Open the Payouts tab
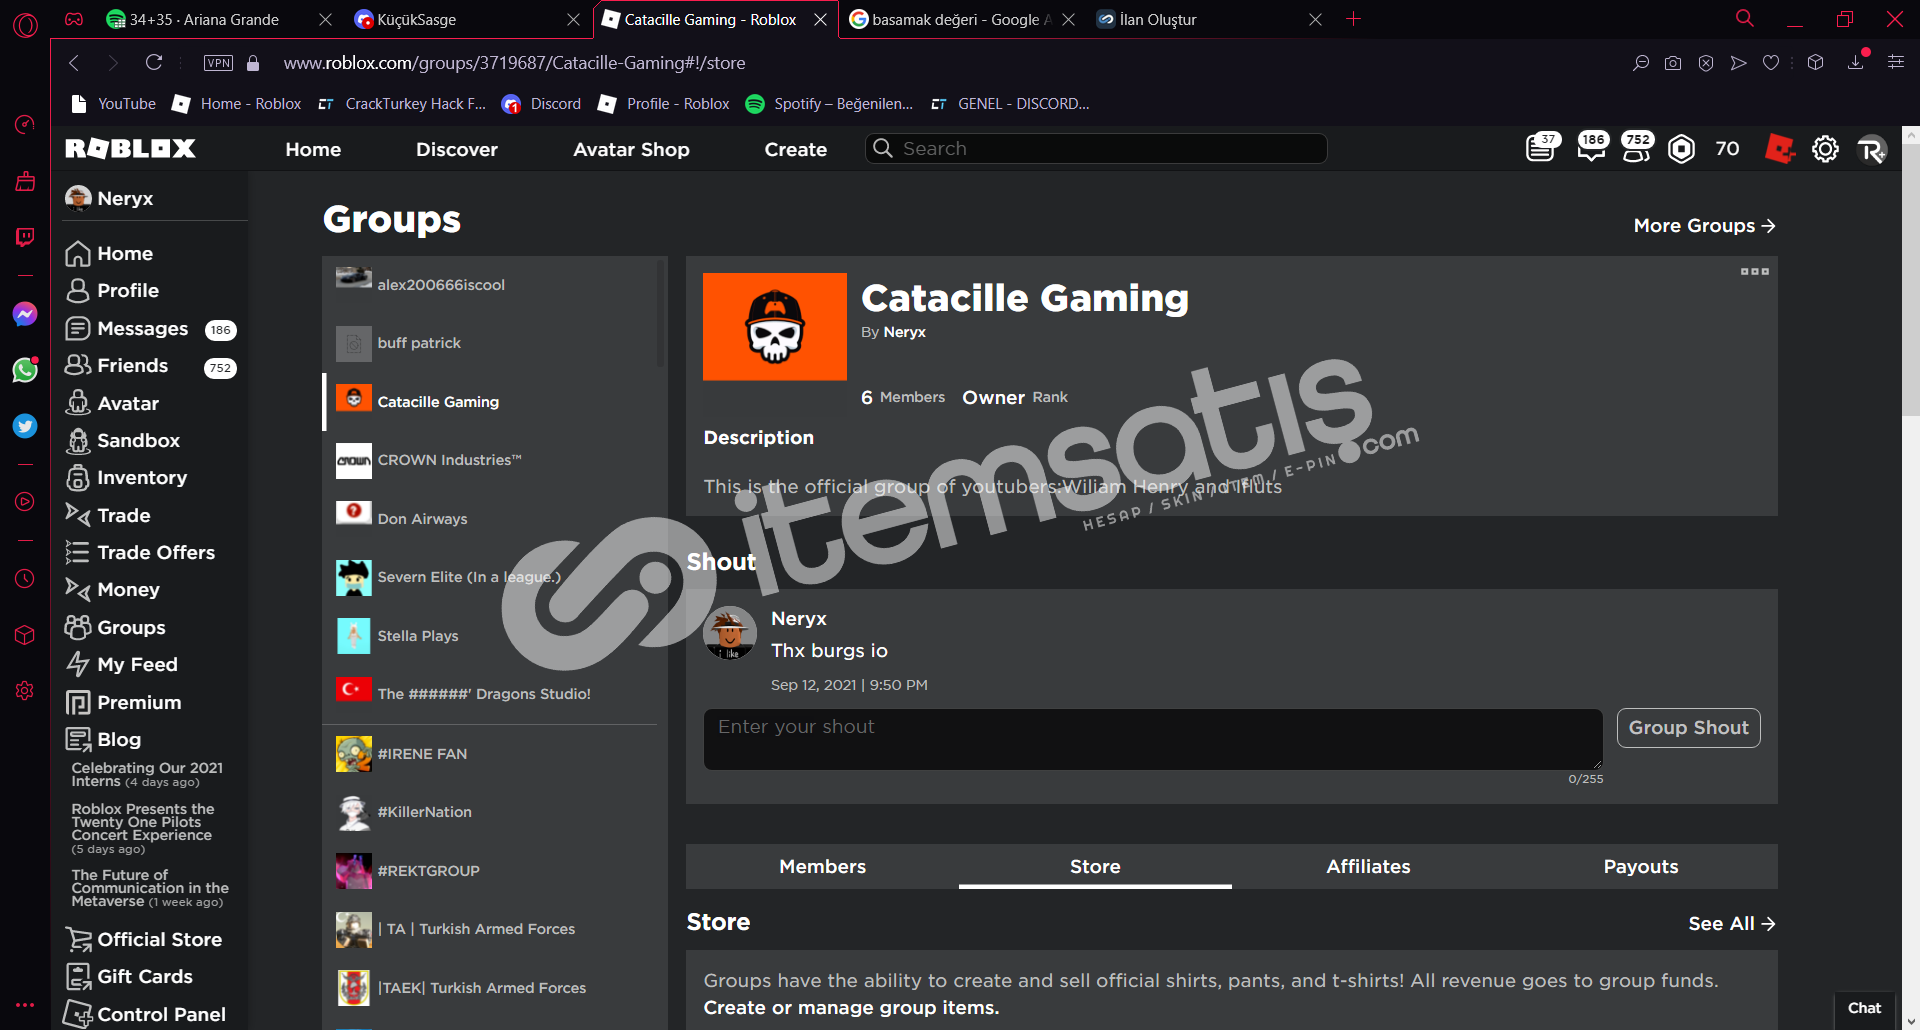1920x1030 pixels. click(x=1641, y=867)
